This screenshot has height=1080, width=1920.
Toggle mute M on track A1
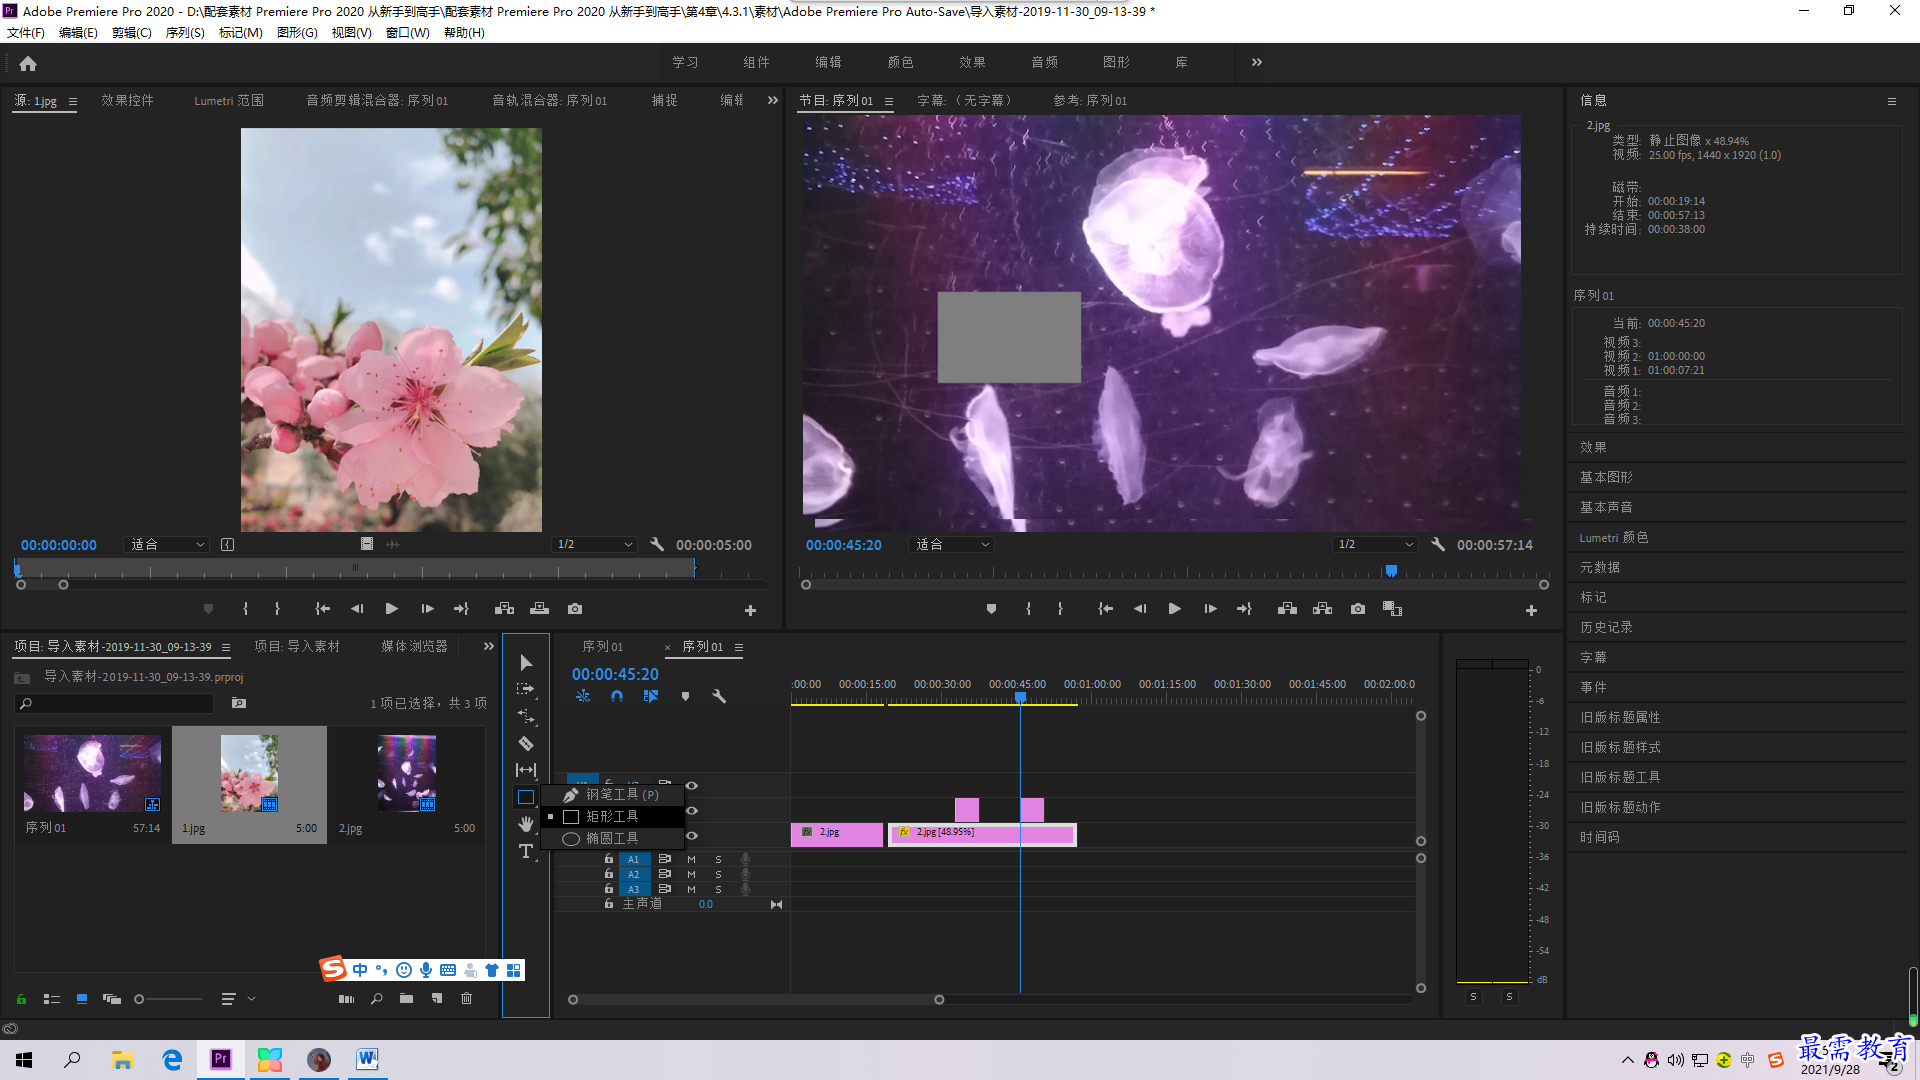(x=691, y=859)
